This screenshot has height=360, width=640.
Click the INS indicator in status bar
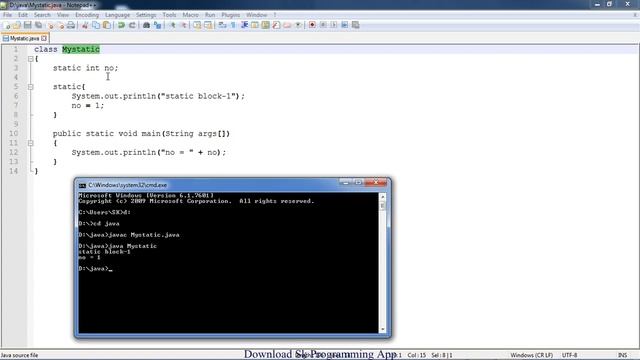tap(622, 355)
